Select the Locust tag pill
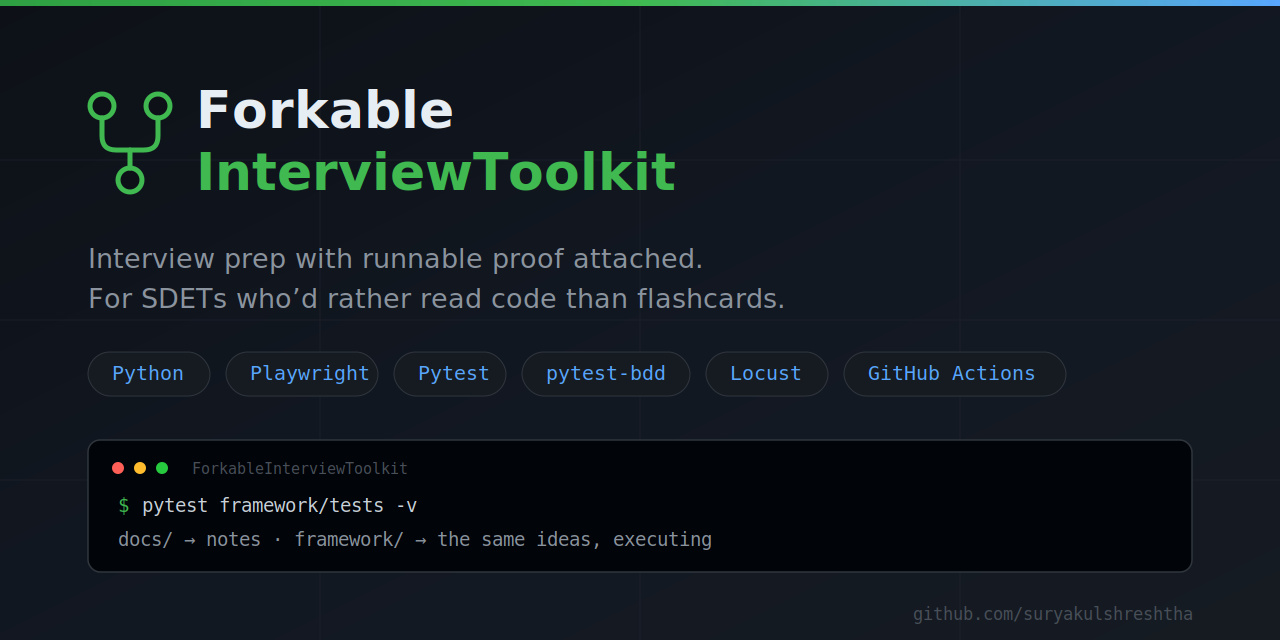1280x640 pixels. (767, 374)
